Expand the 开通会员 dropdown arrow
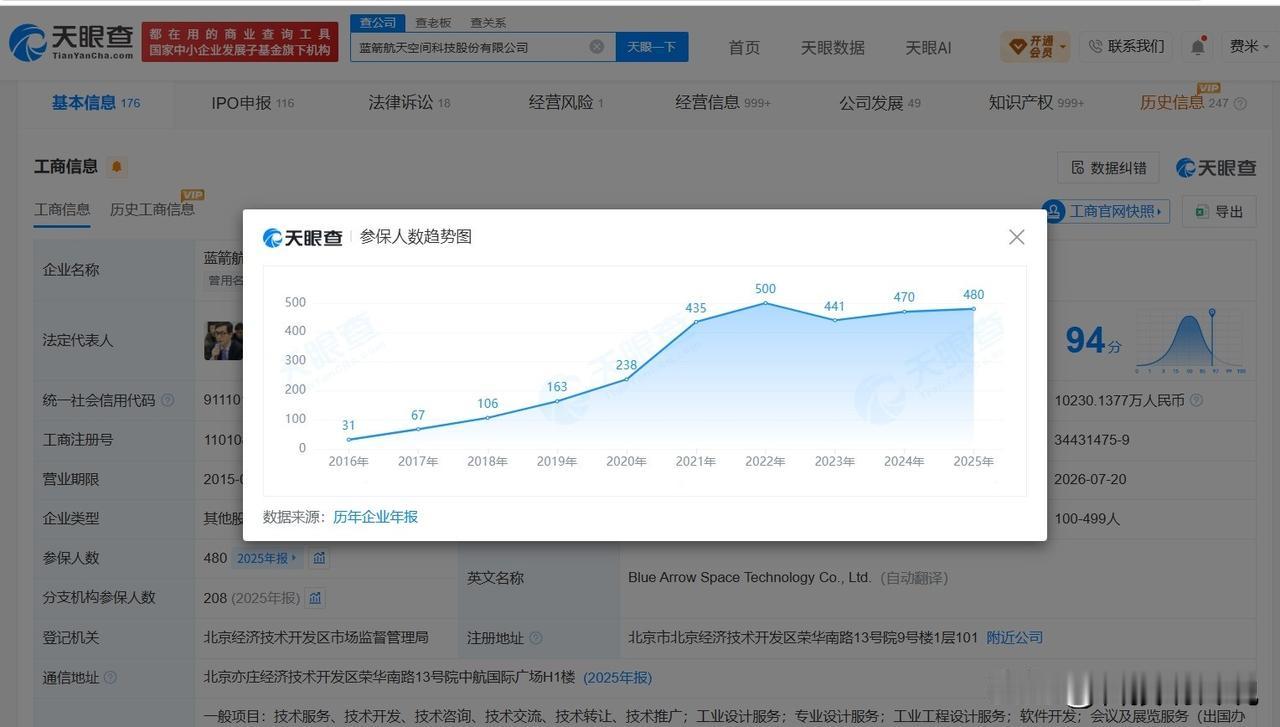Image resolution: width=1280 pixels, height=727 pixels. (1062, 47)
